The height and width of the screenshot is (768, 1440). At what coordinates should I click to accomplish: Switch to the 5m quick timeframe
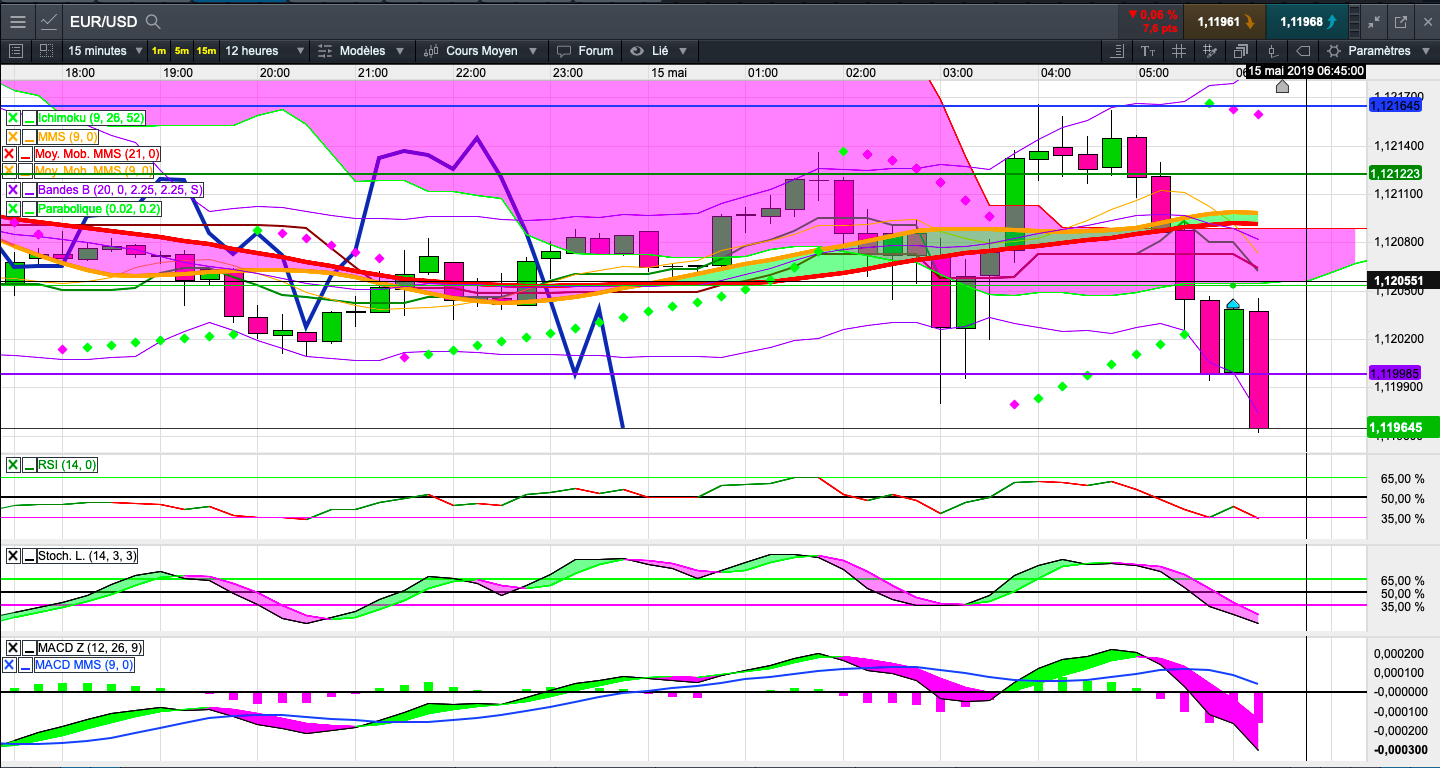[182, 51]
